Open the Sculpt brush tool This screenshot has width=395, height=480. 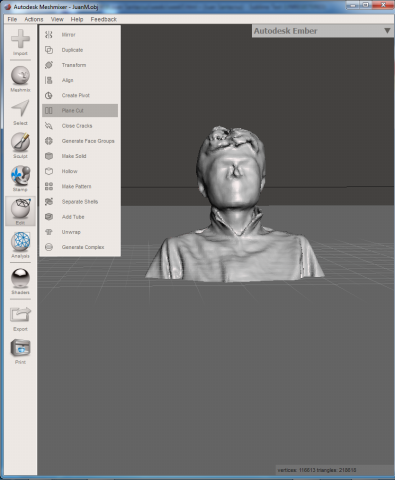tap(20, 145)
